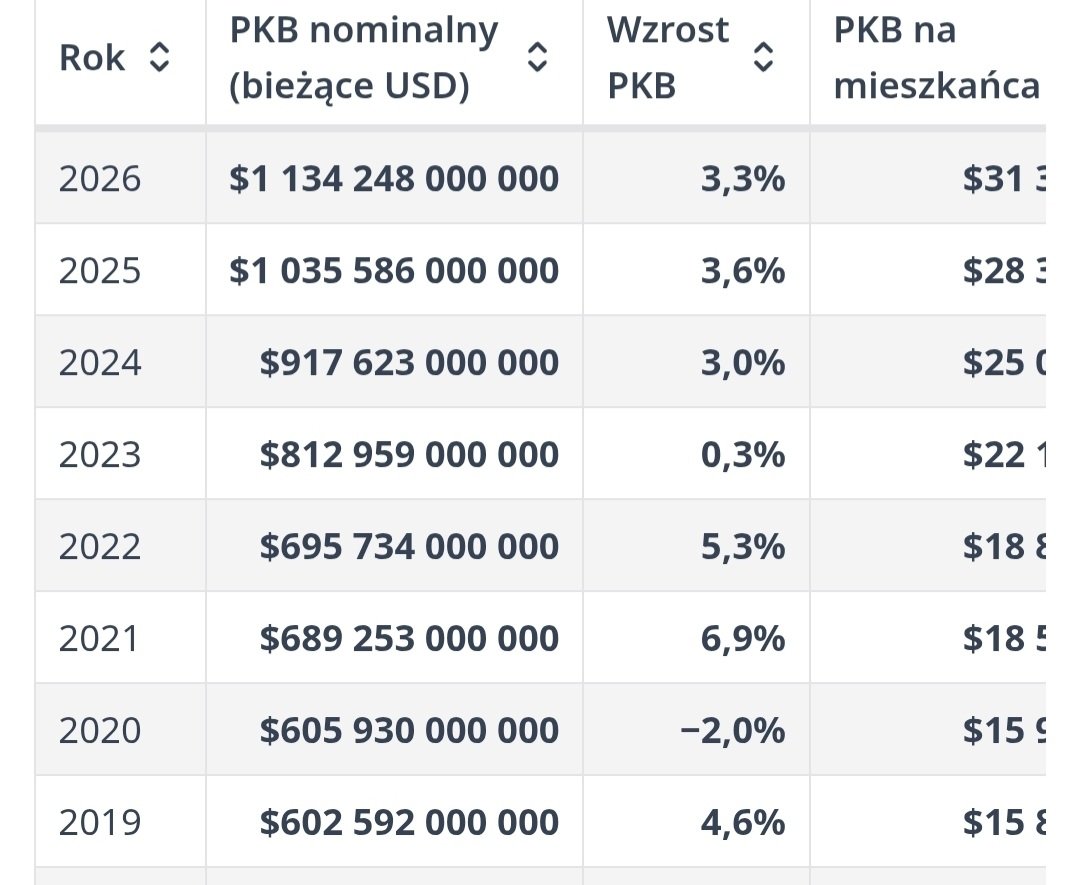The width and height of the screenshot is (1080, 885).
Task: Select the 2025 year cell
Action: [x=100, y=271]
